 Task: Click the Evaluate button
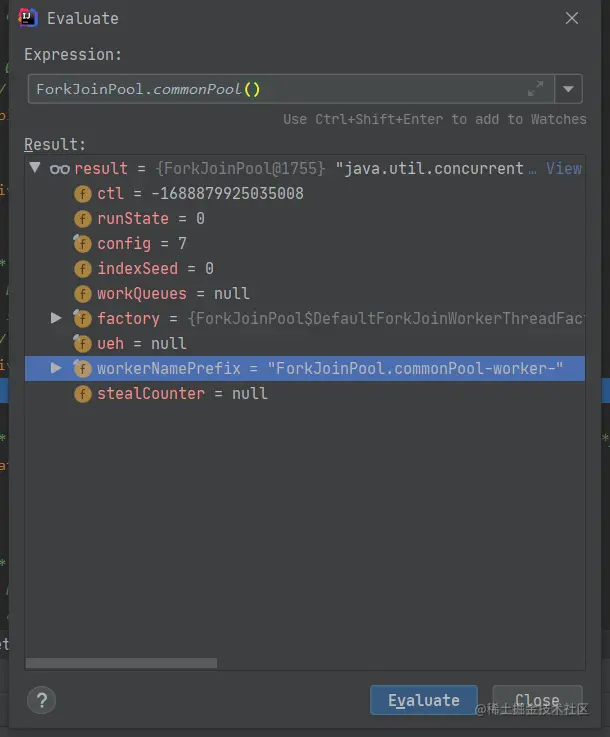(423, 700)
